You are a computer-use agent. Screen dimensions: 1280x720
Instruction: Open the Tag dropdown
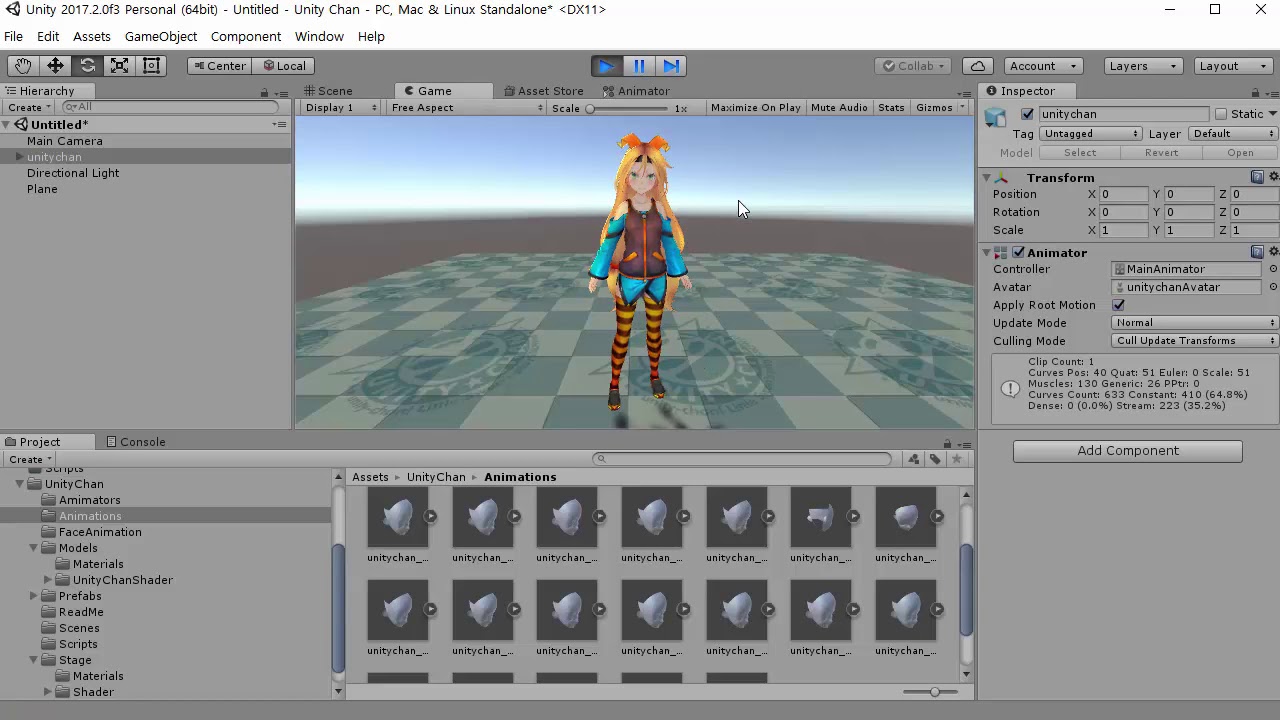pos(1091,134)
